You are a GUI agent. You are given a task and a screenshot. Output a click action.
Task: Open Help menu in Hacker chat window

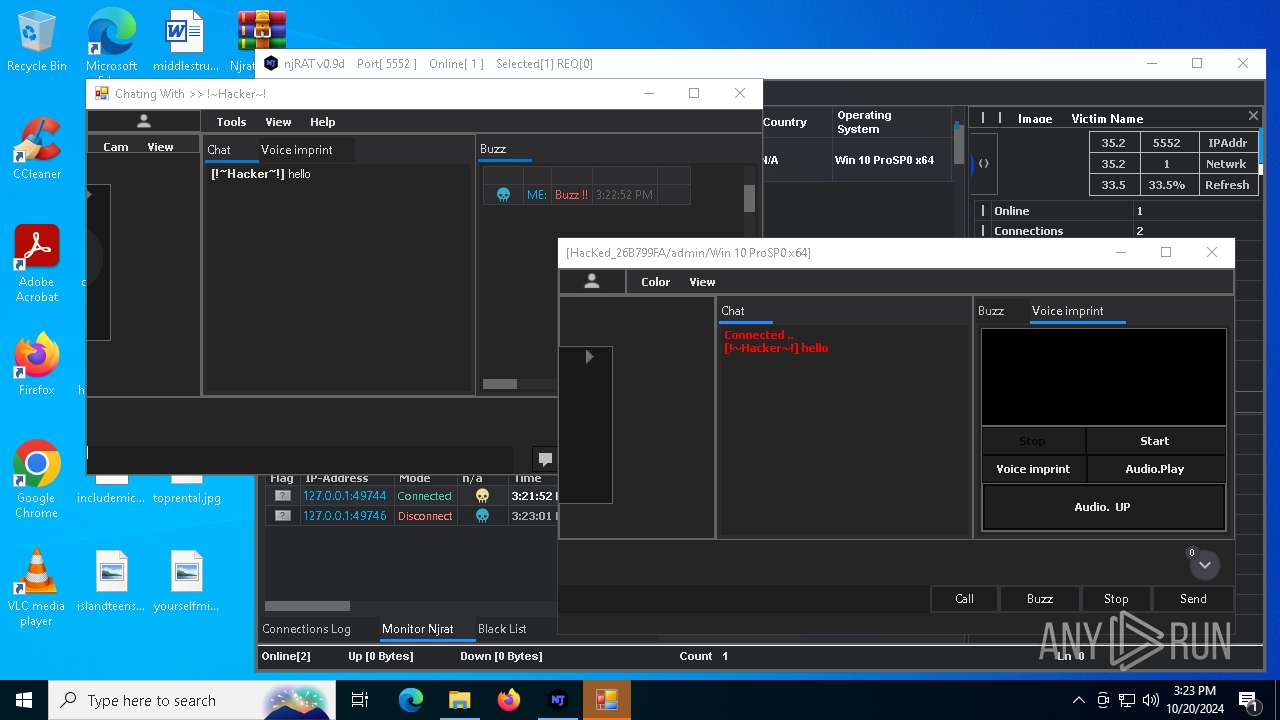pyautogui.click(x=322, y=122)
